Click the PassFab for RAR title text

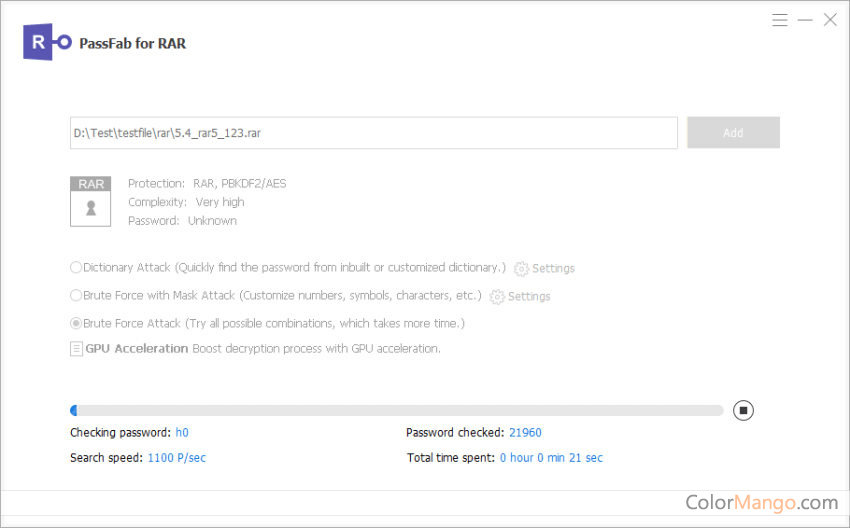(132, 43)
